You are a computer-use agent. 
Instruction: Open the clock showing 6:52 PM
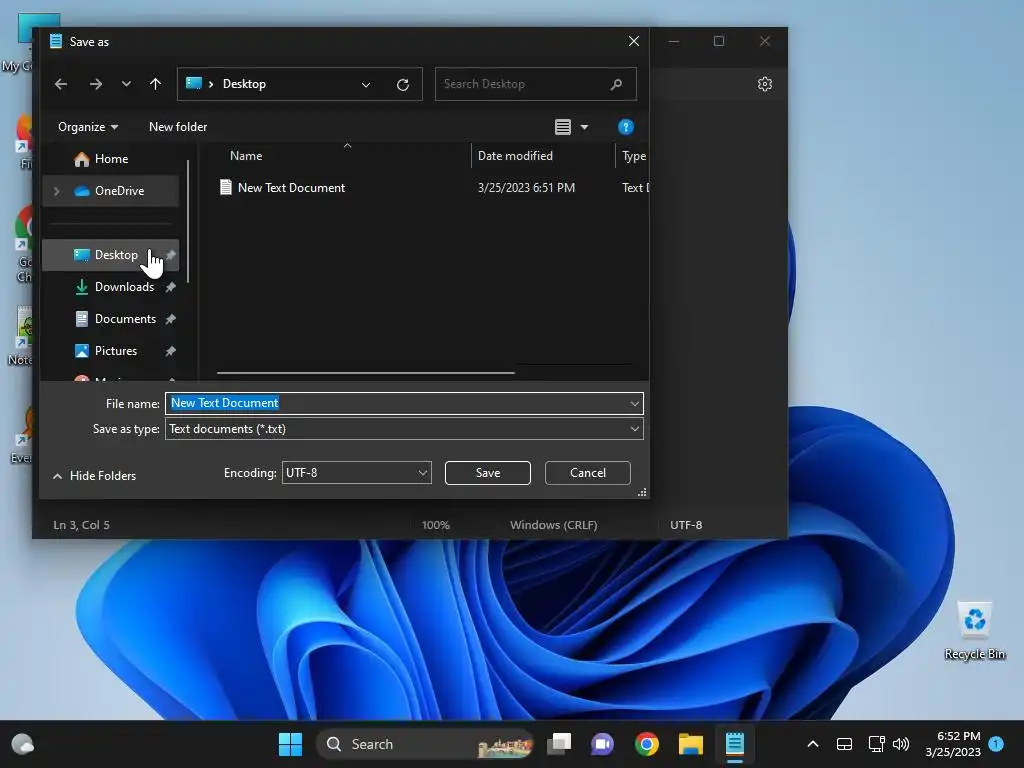953,744
